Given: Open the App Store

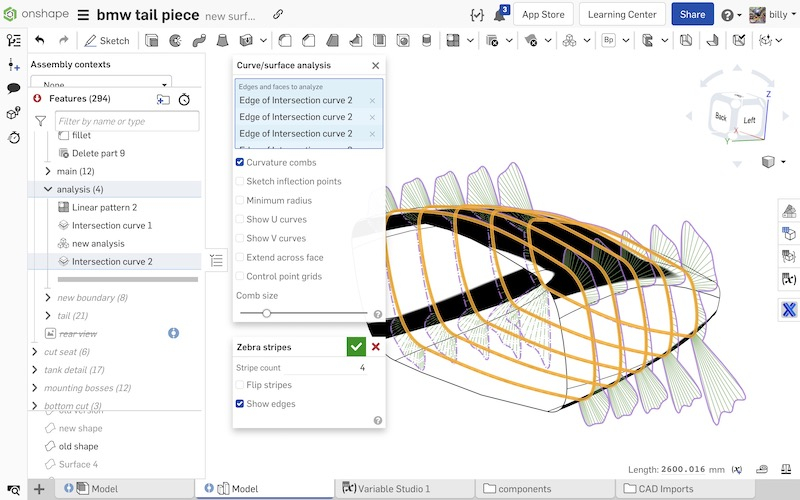Looking at the screenshot, I should [543, 14].
